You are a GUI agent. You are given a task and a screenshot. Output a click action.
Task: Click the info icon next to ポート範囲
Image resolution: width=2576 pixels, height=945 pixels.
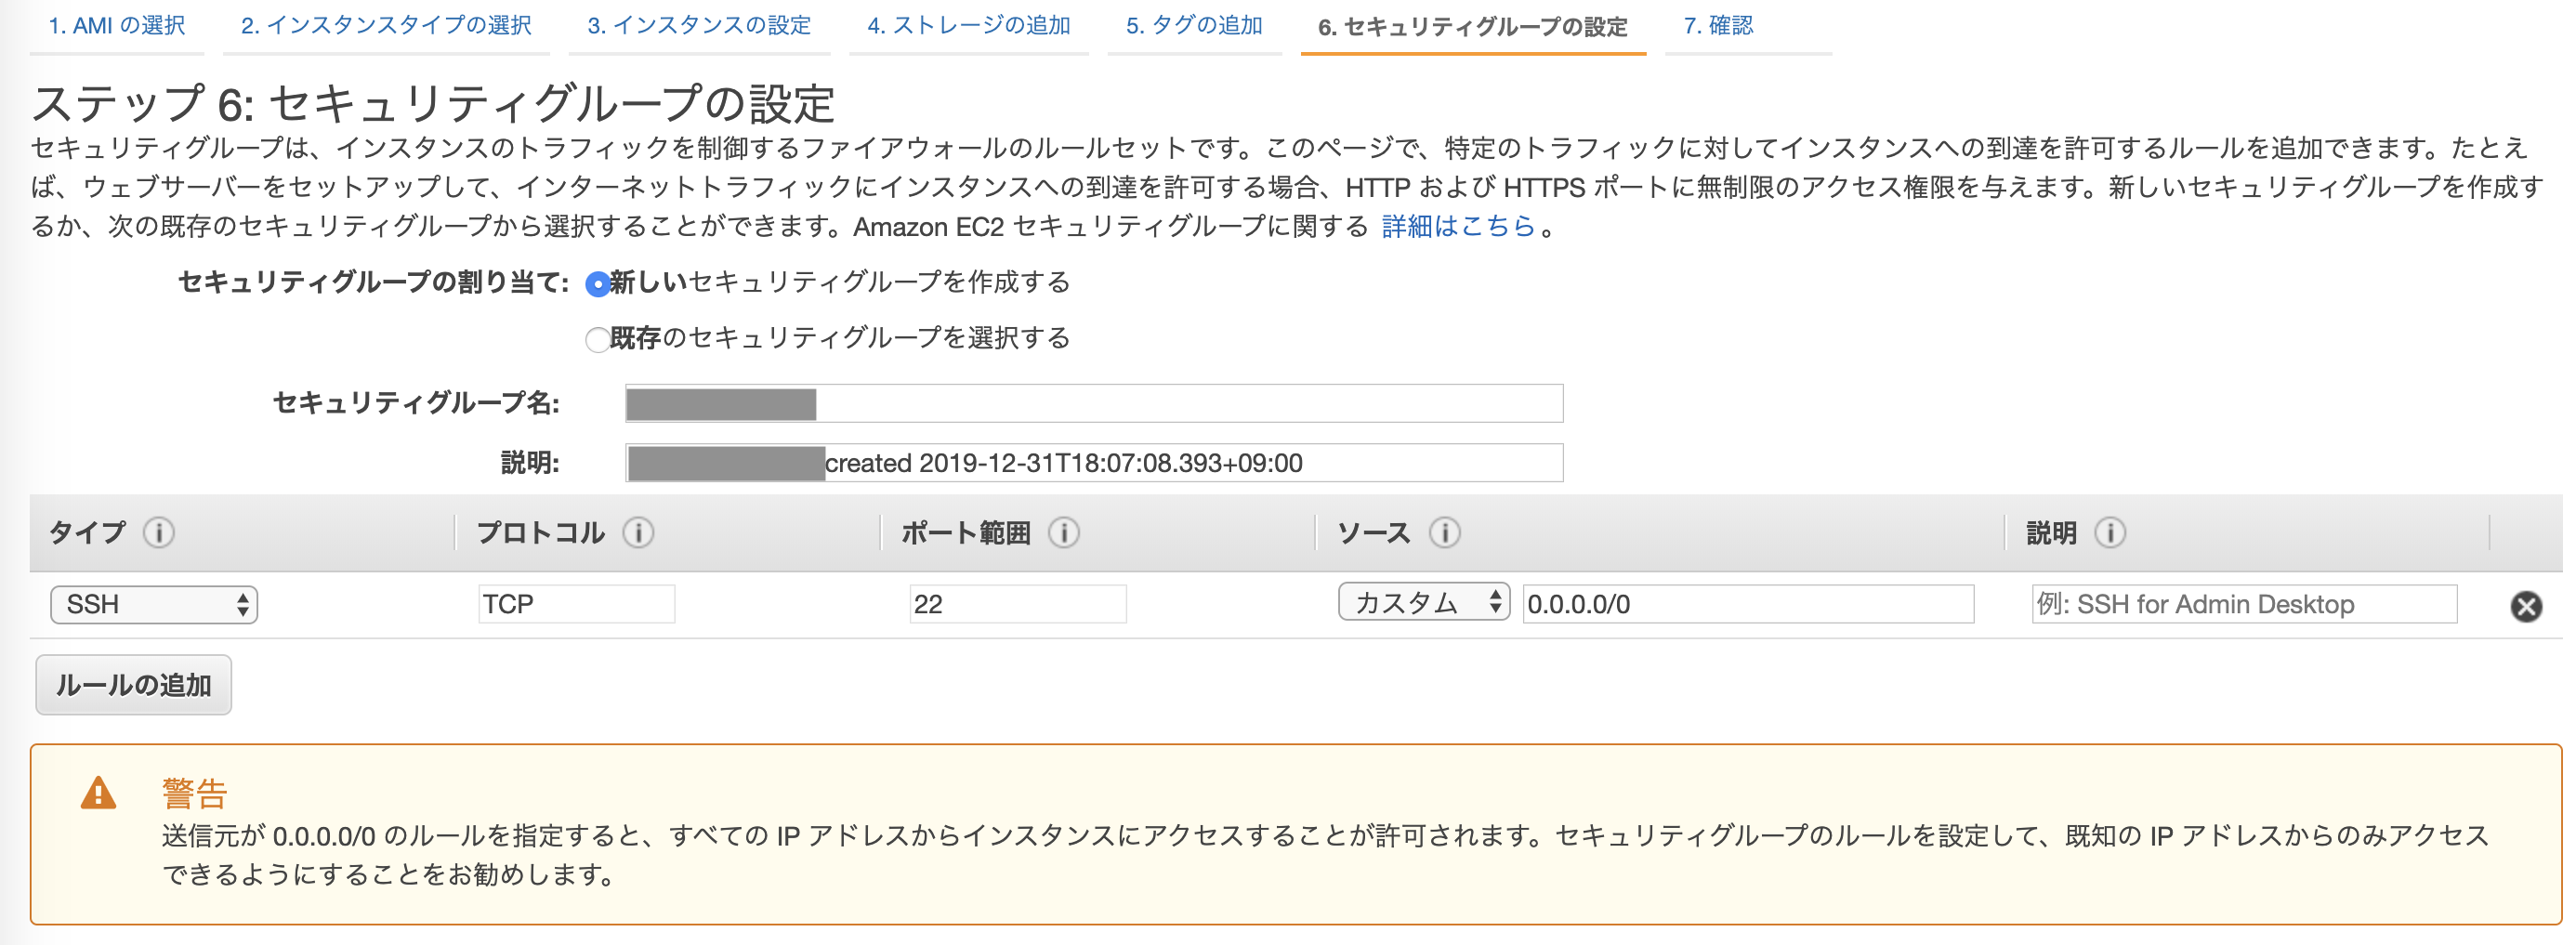pos(1065,533)
